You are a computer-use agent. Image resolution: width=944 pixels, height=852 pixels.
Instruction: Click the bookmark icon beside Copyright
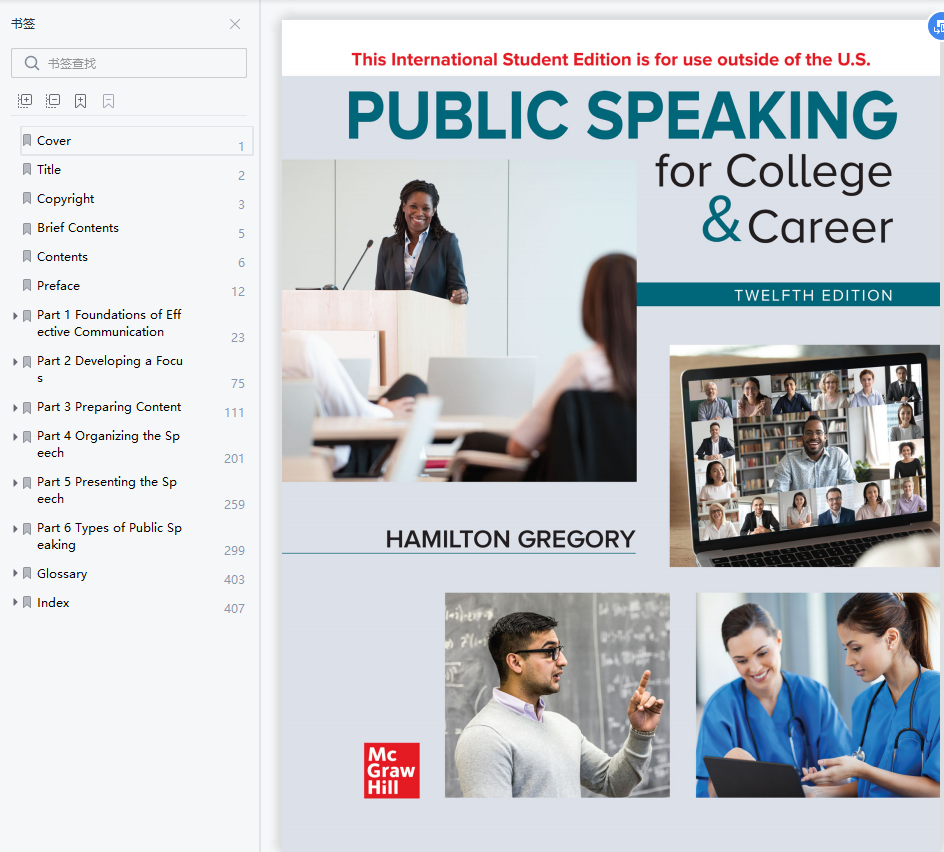pos(27,198)
